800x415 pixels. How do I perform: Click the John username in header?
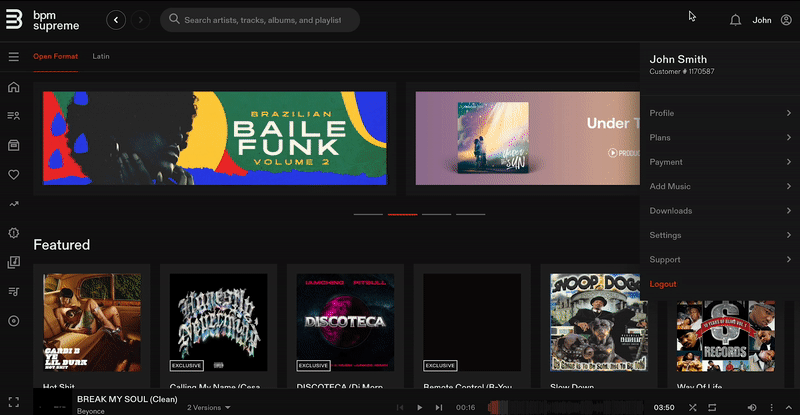762,20
